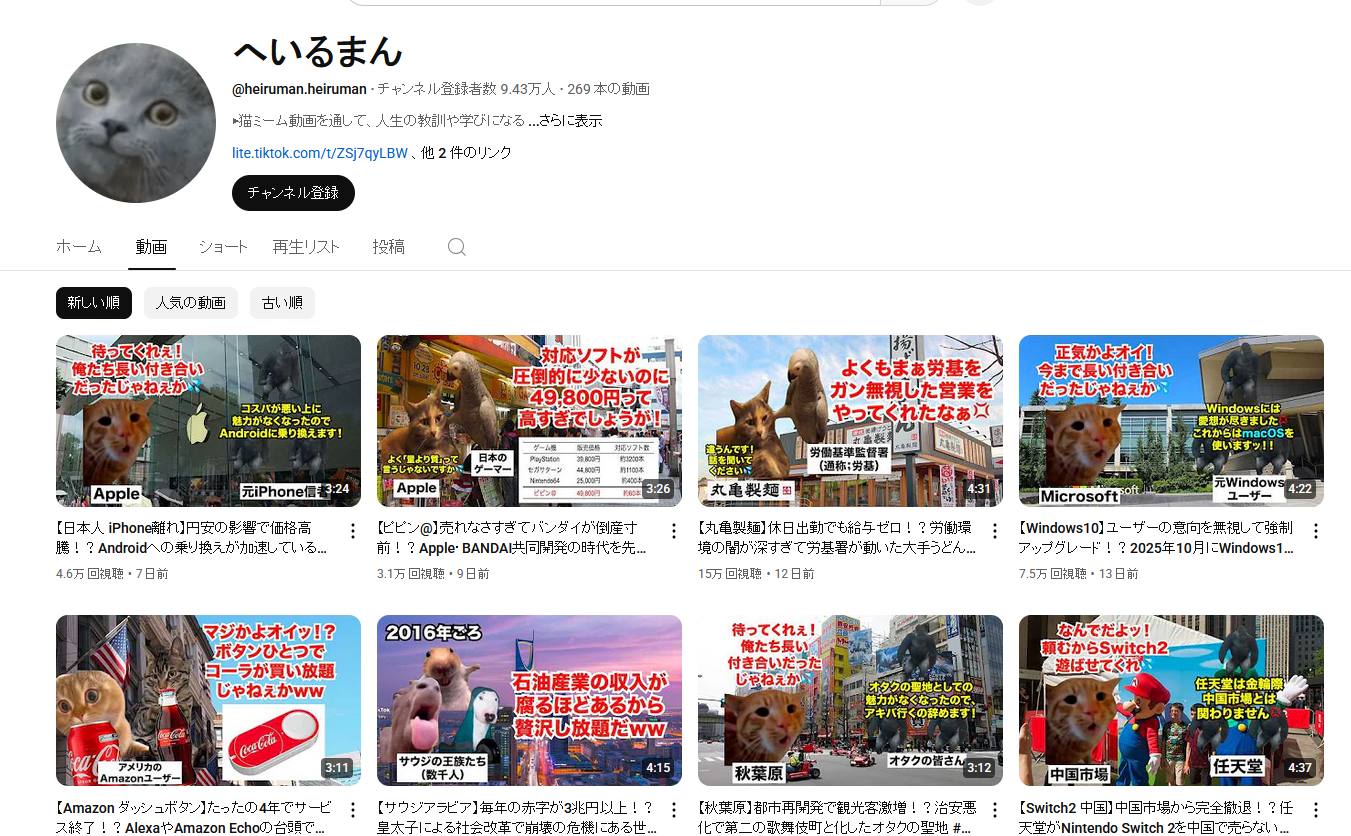Image resolution: width=1351 pixels, height=836 pixels.
Task: Open the 投稿 tab
Action: pos(388,247)
